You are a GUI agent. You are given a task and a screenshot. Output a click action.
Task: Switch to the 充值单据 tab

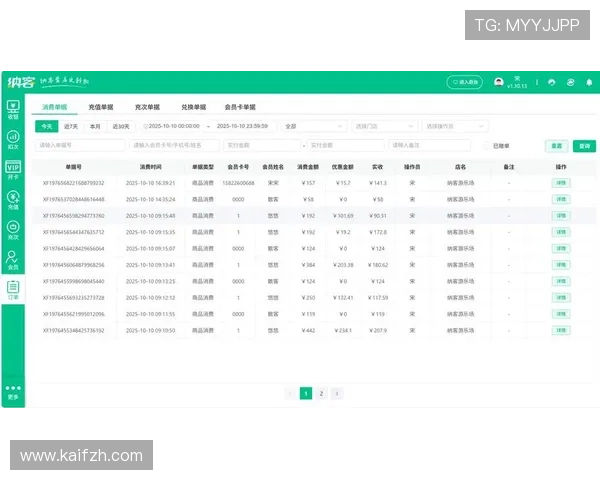pos(101,107)
